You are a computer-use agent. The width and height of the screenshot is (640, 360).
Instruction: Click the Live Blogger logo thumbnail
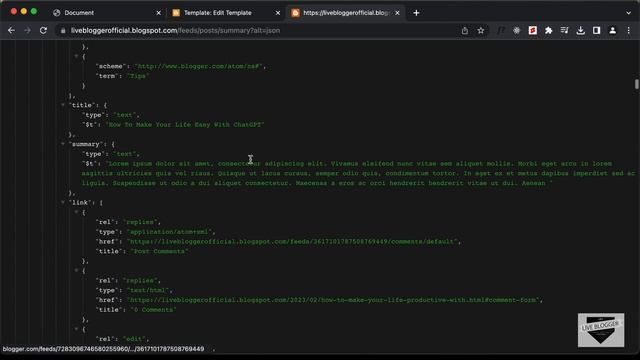click(601, 330)
